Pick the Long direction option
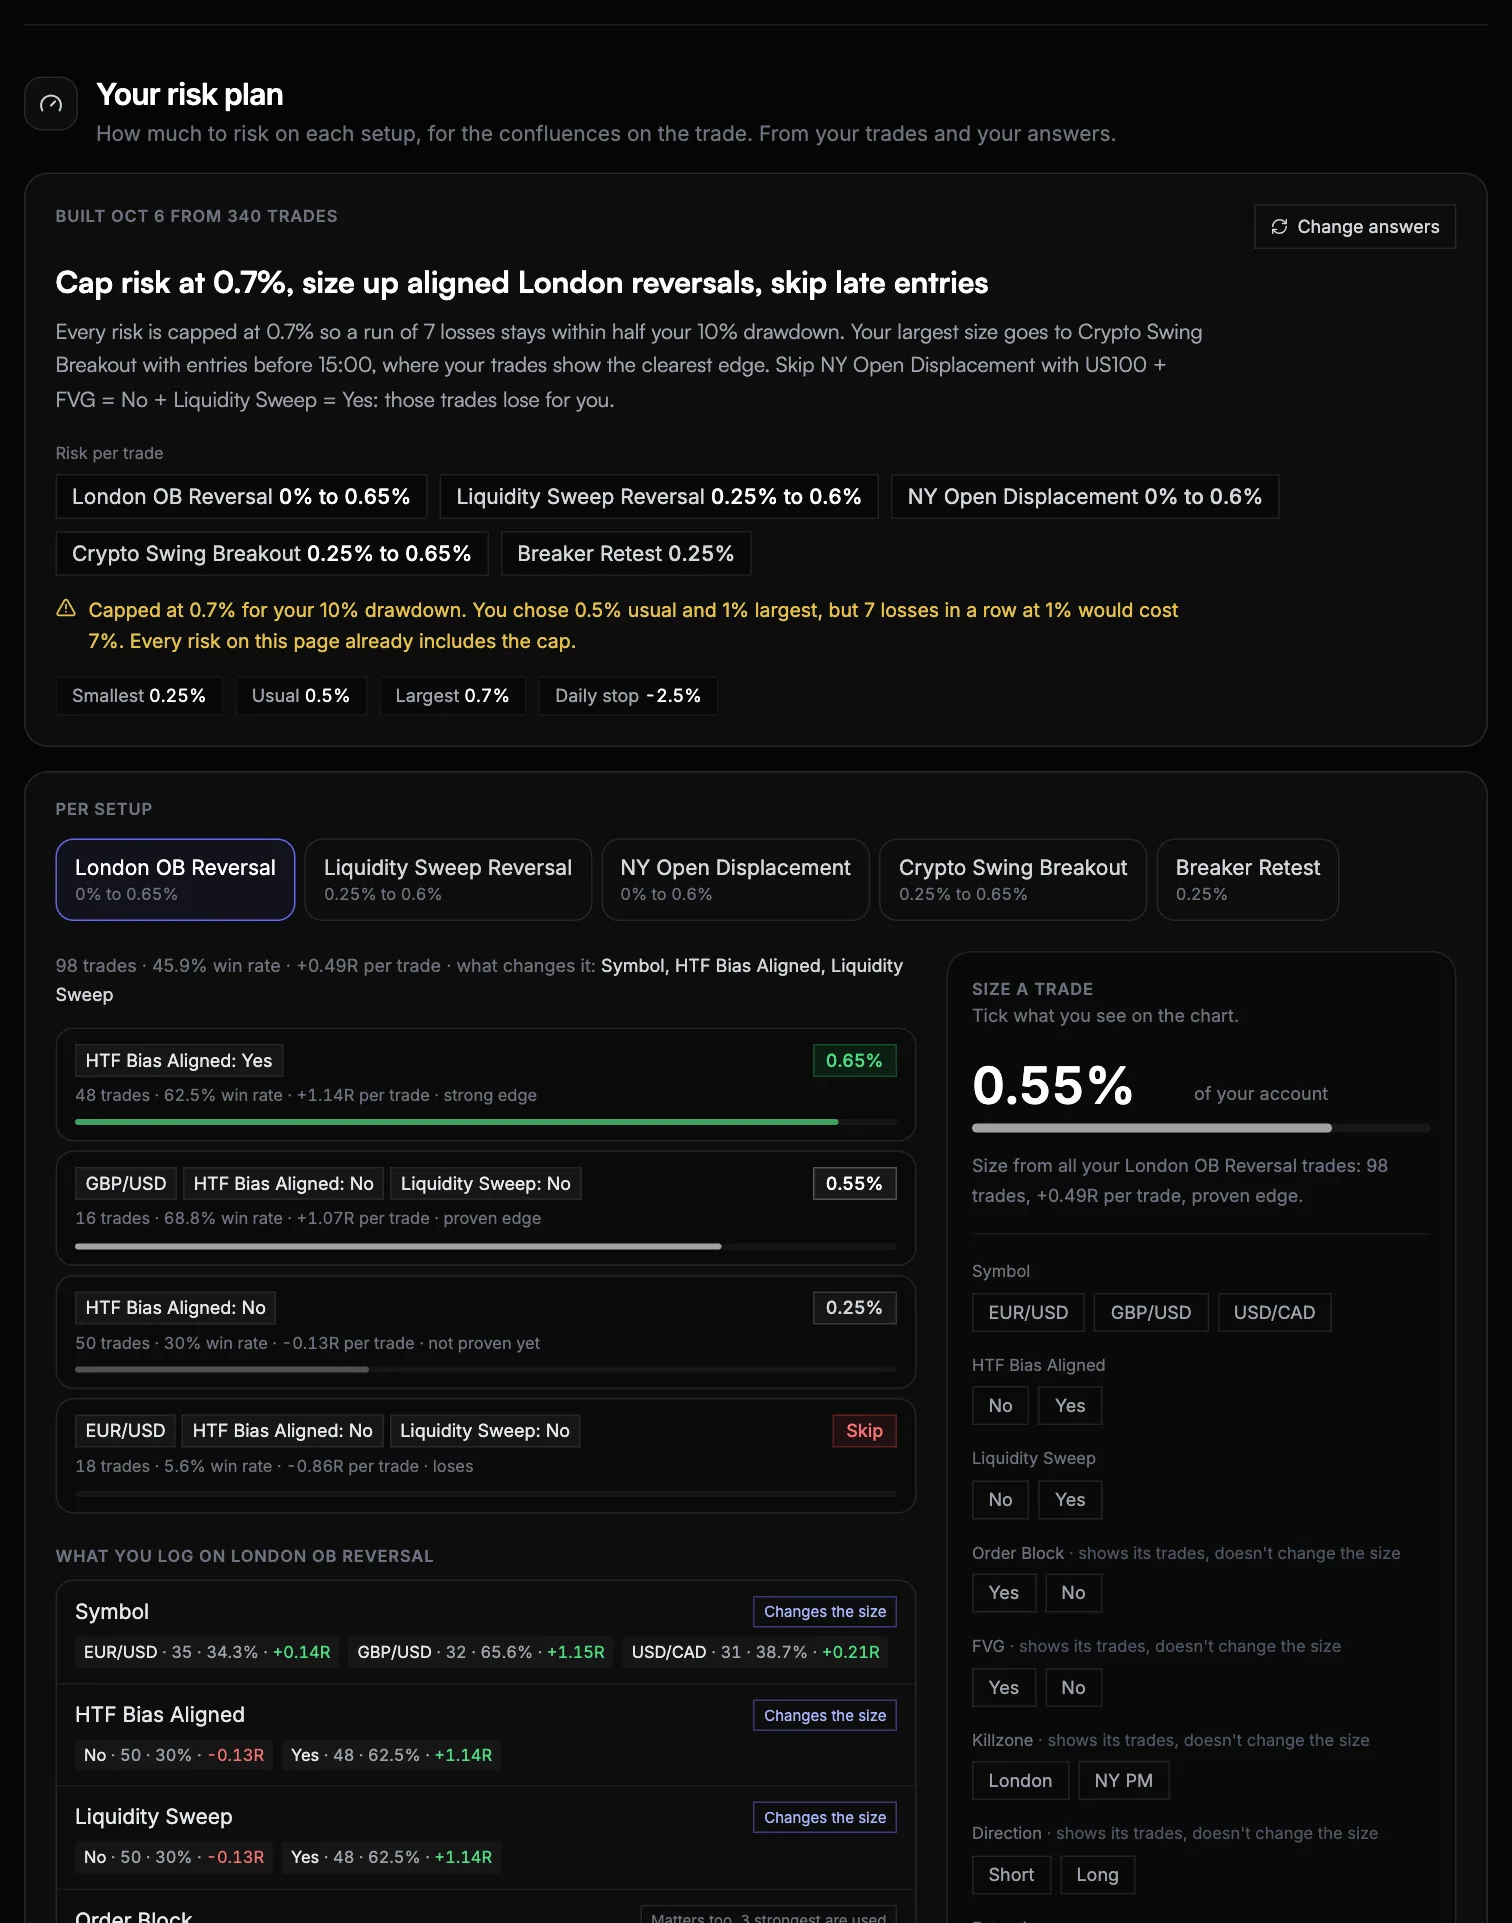This screenshot has width=1512, height=1923. click(x=1097, y=1874)
